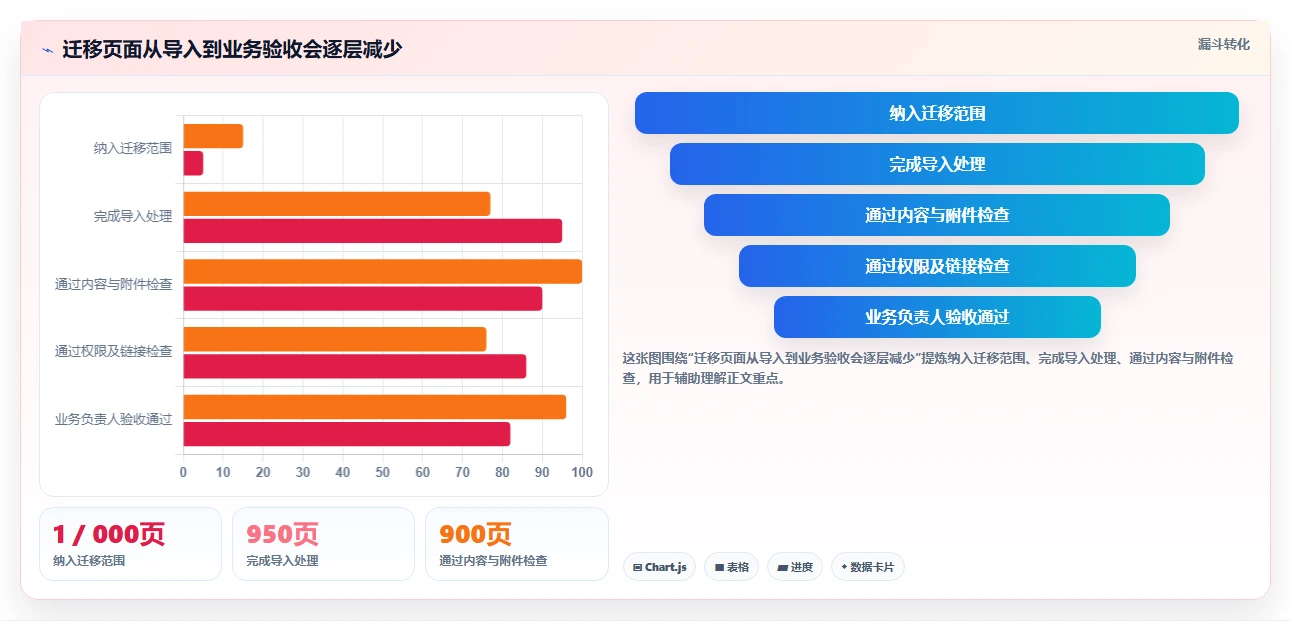This screenshot has height=621, width=1291.
Task: Open the 900页 data card
Action: 517,544
